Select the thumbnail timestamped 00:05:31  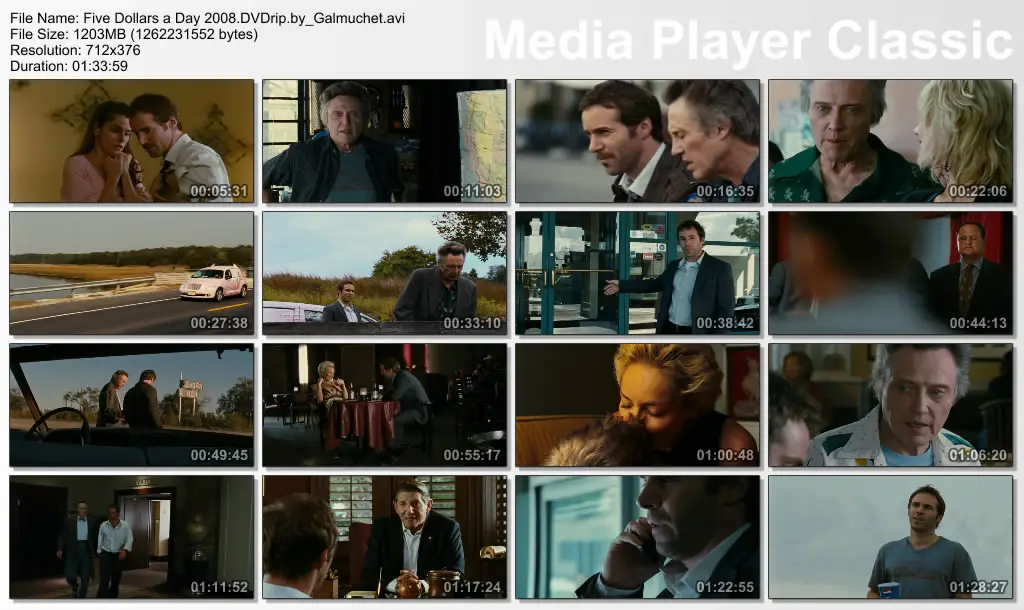click(x=132, y=141)
